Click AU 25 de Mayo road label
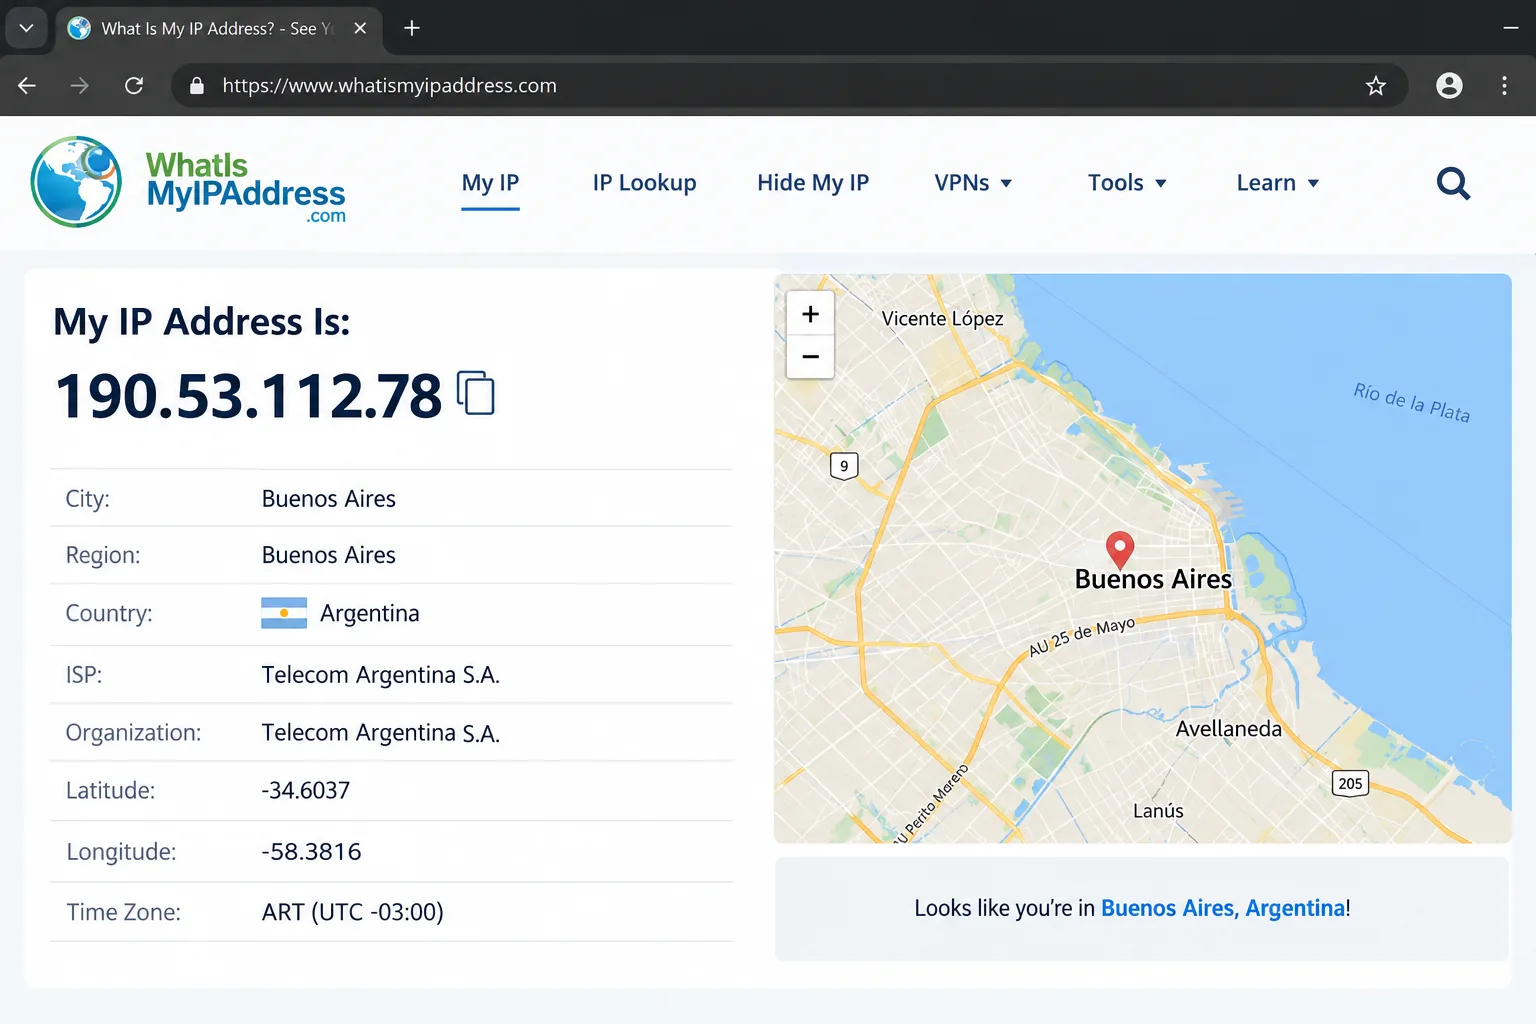 1082,636
